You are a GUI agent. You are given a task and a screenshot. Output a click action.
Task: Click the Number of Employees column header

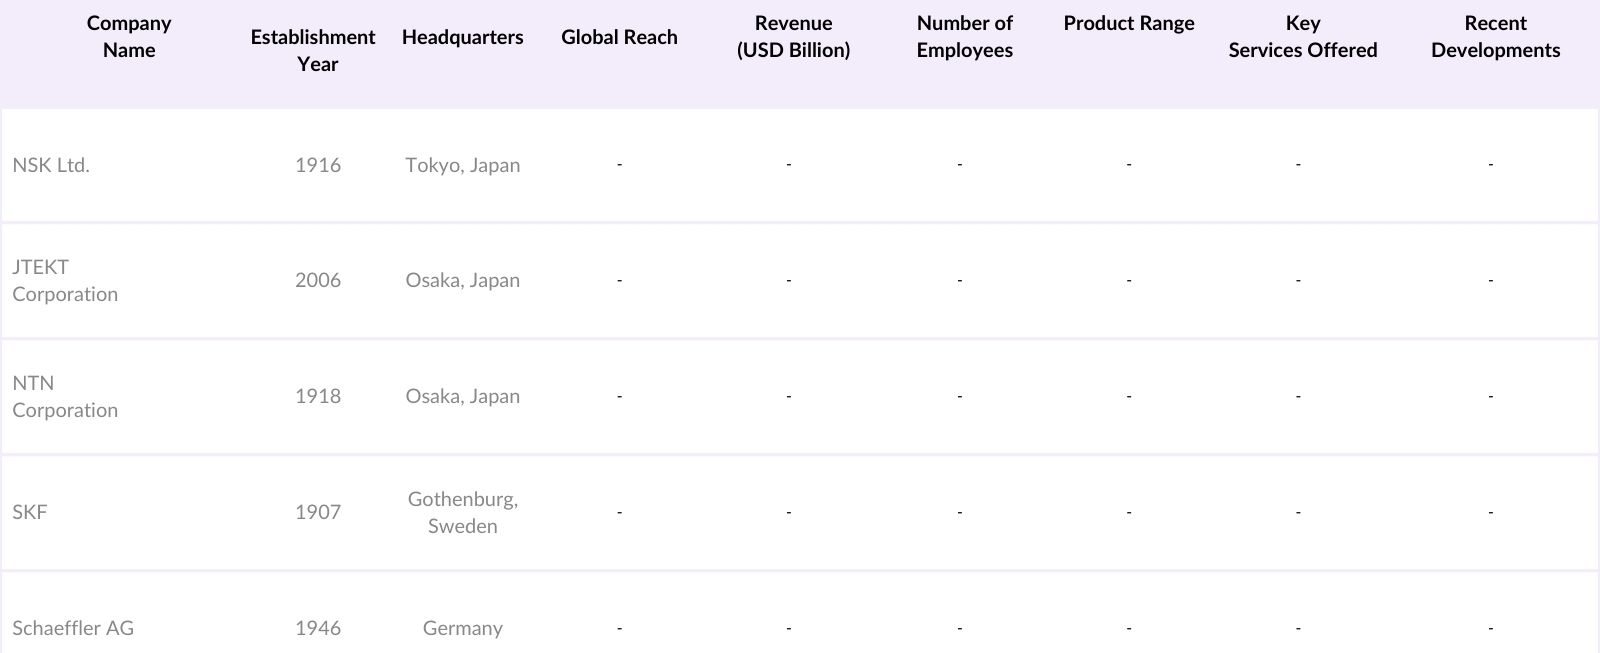tap(965, 37)
